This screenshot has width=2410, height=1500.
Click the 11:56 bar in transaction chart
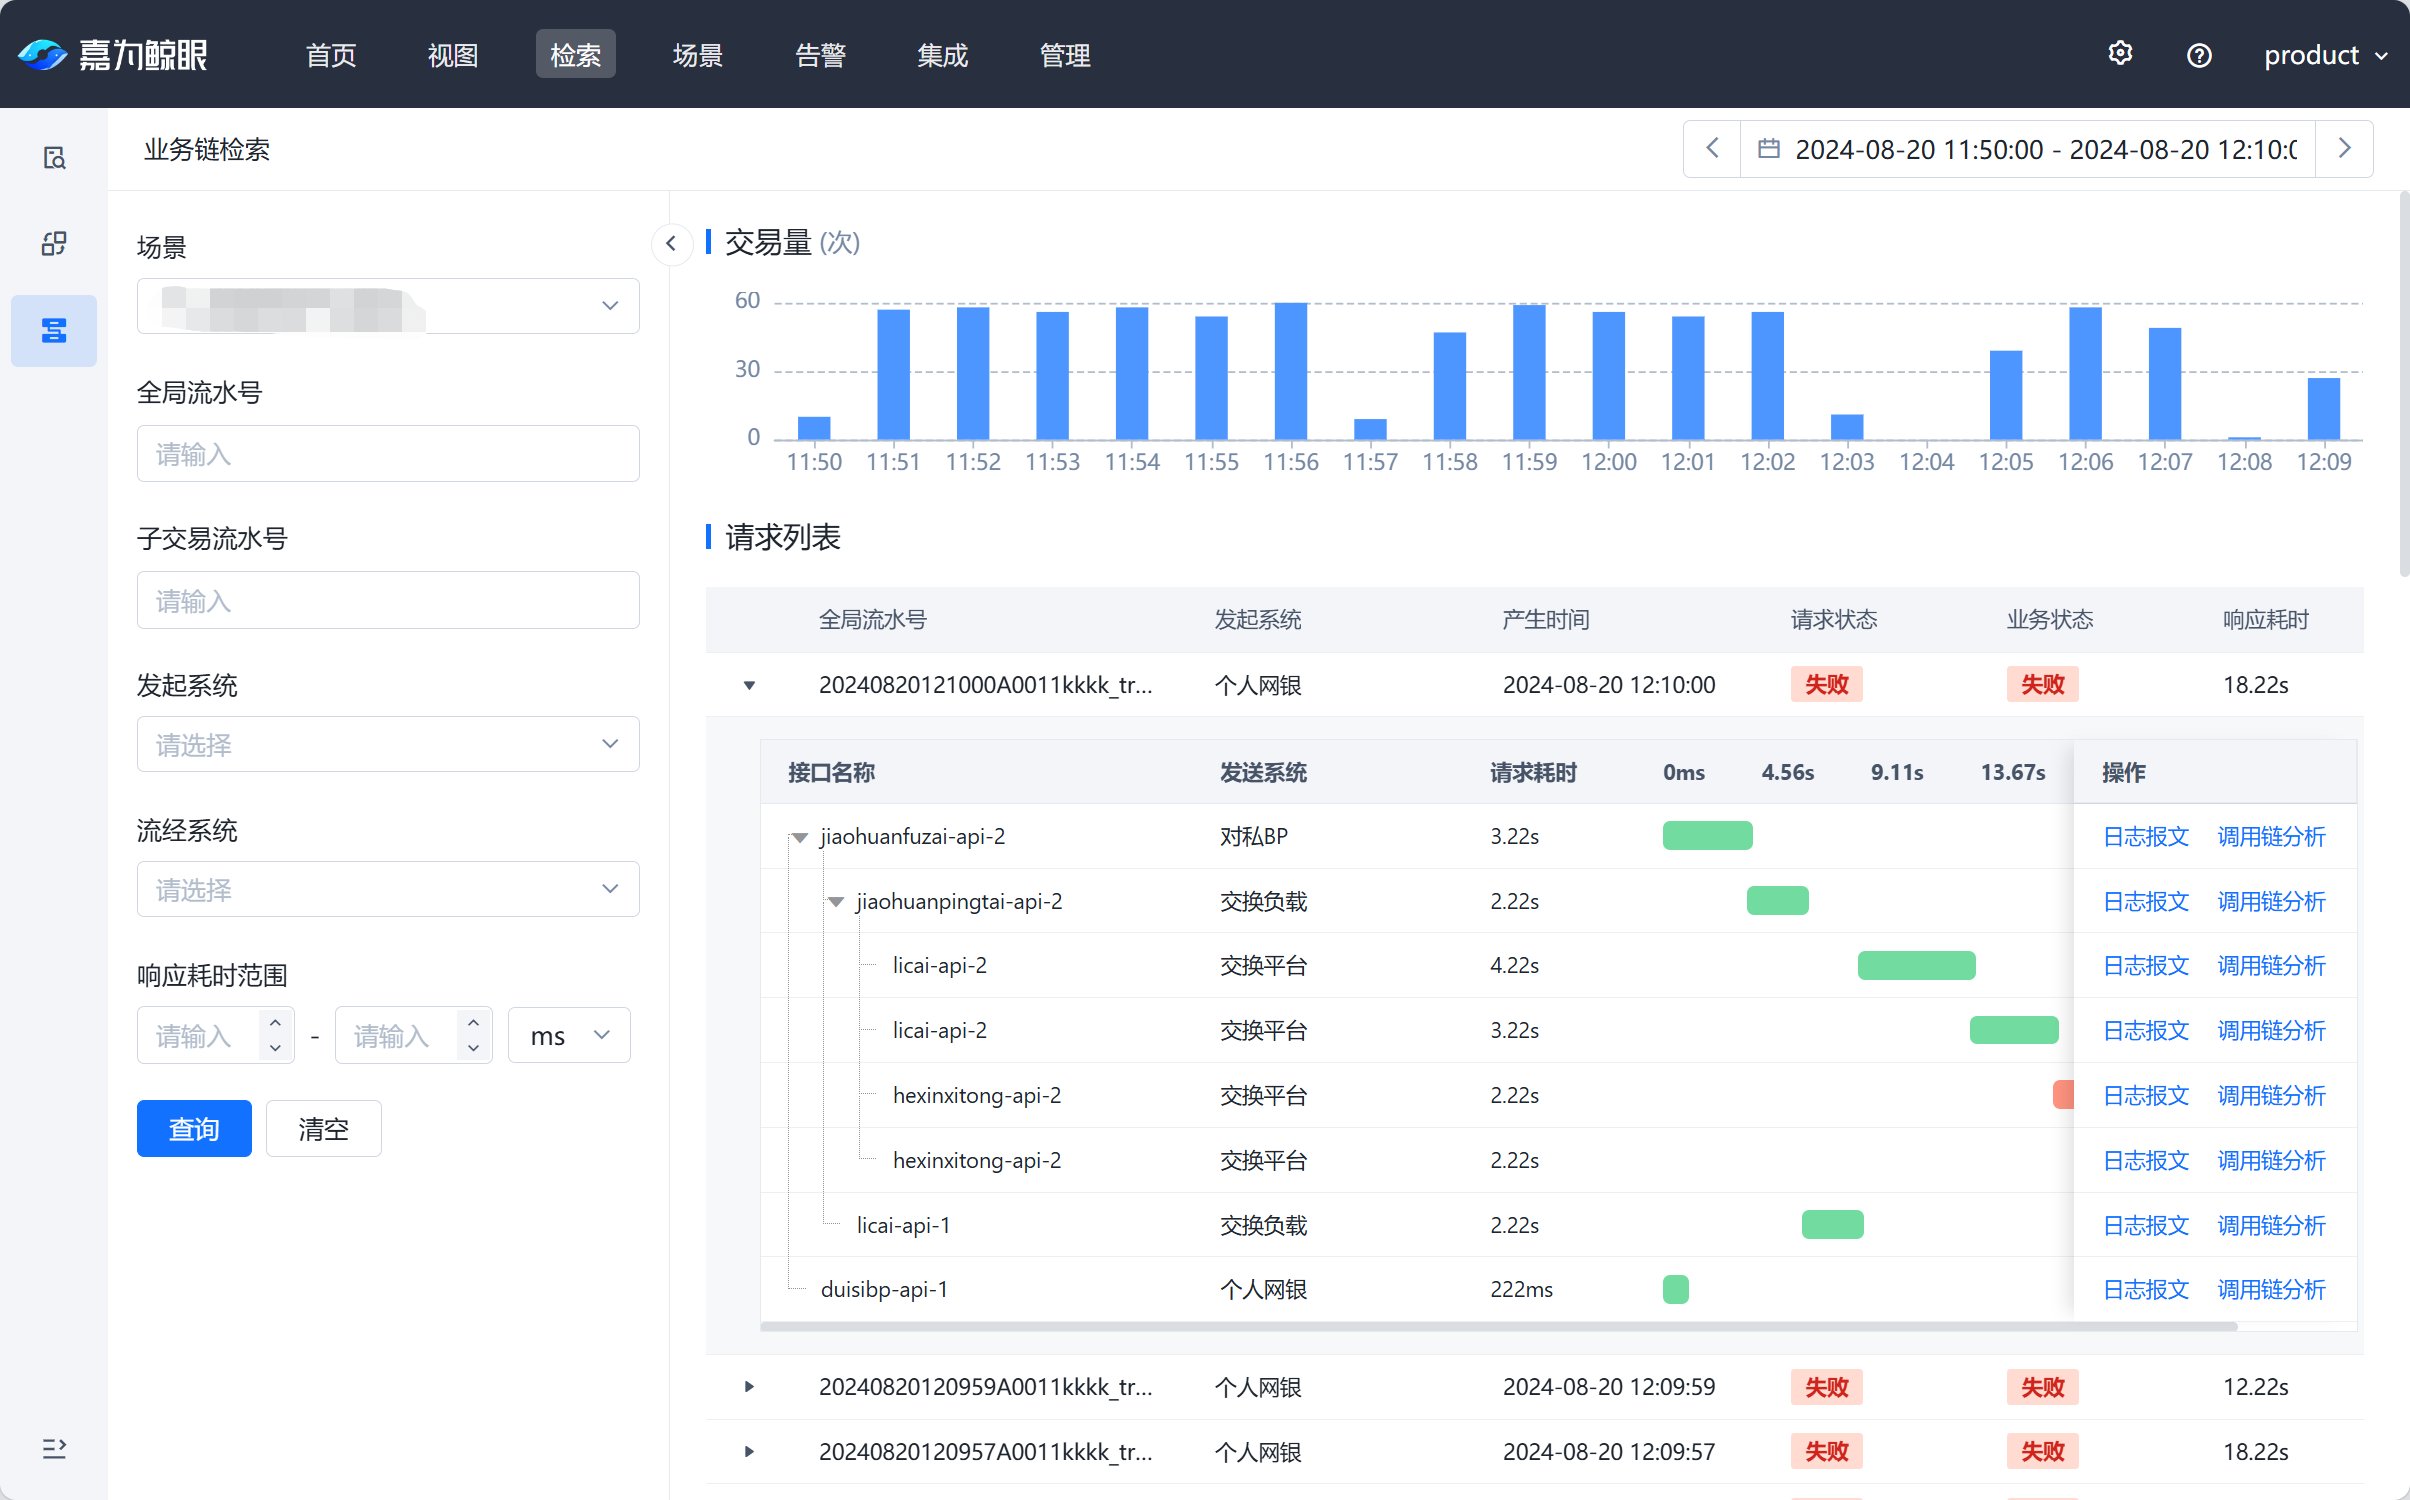(x=1290, y=370)
